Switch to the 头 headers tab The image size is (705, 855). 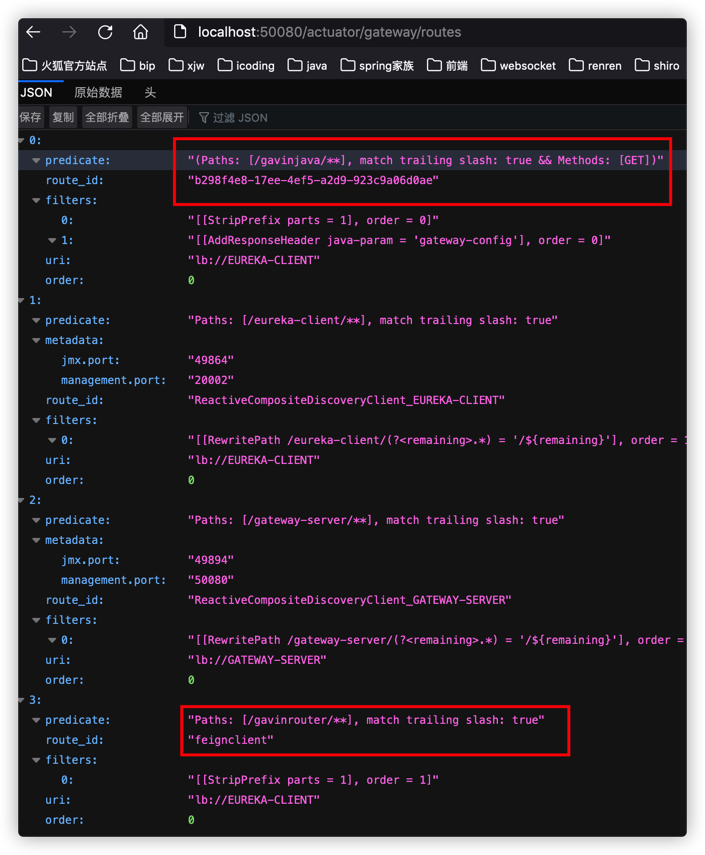click(150, 92)
